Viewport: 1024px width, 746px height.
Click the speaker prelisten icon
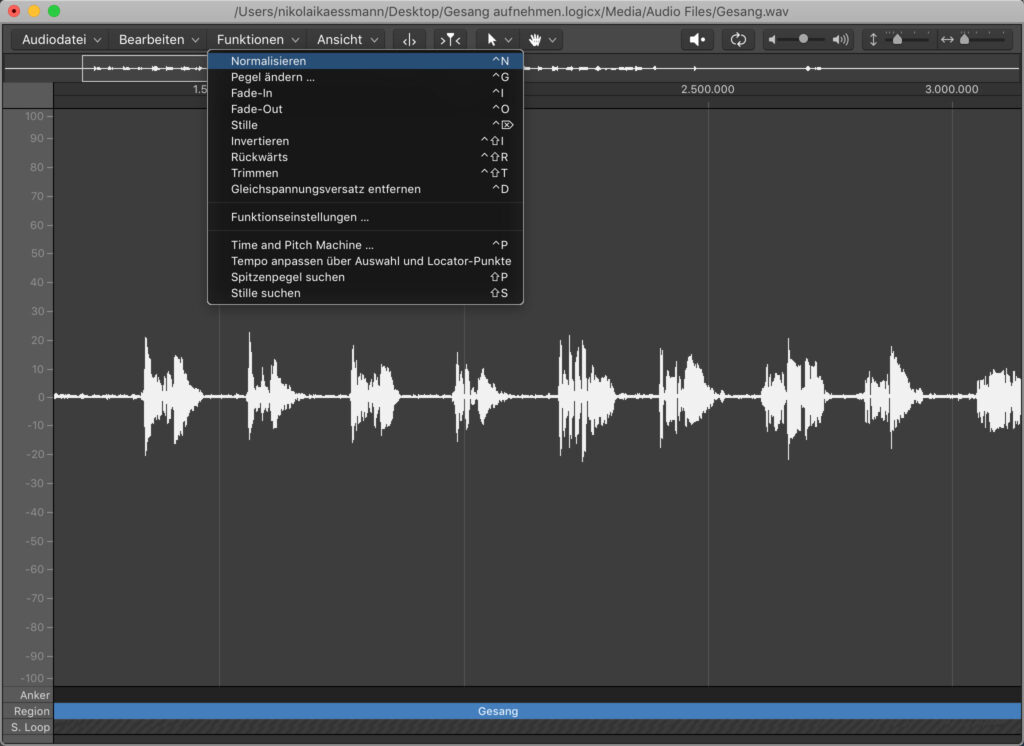(697, 40)
